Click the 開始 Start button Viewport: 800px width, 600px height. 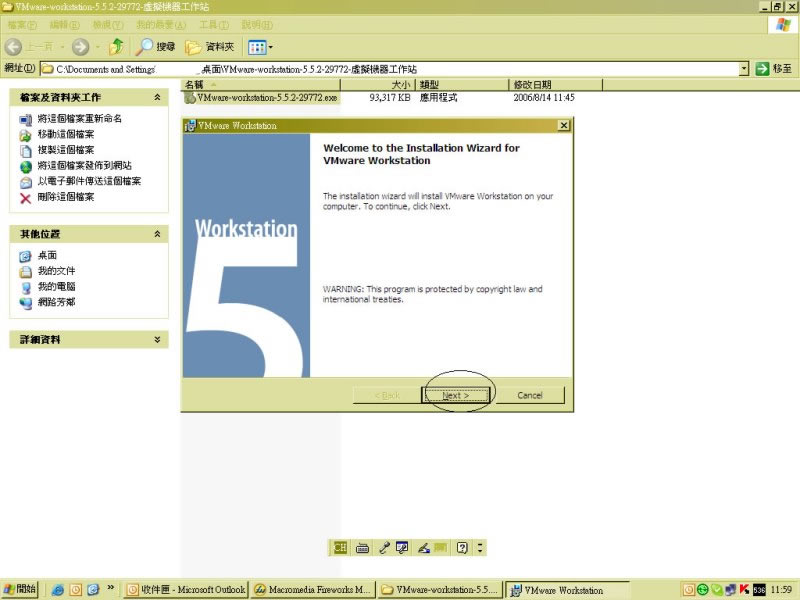coord(20,589)
